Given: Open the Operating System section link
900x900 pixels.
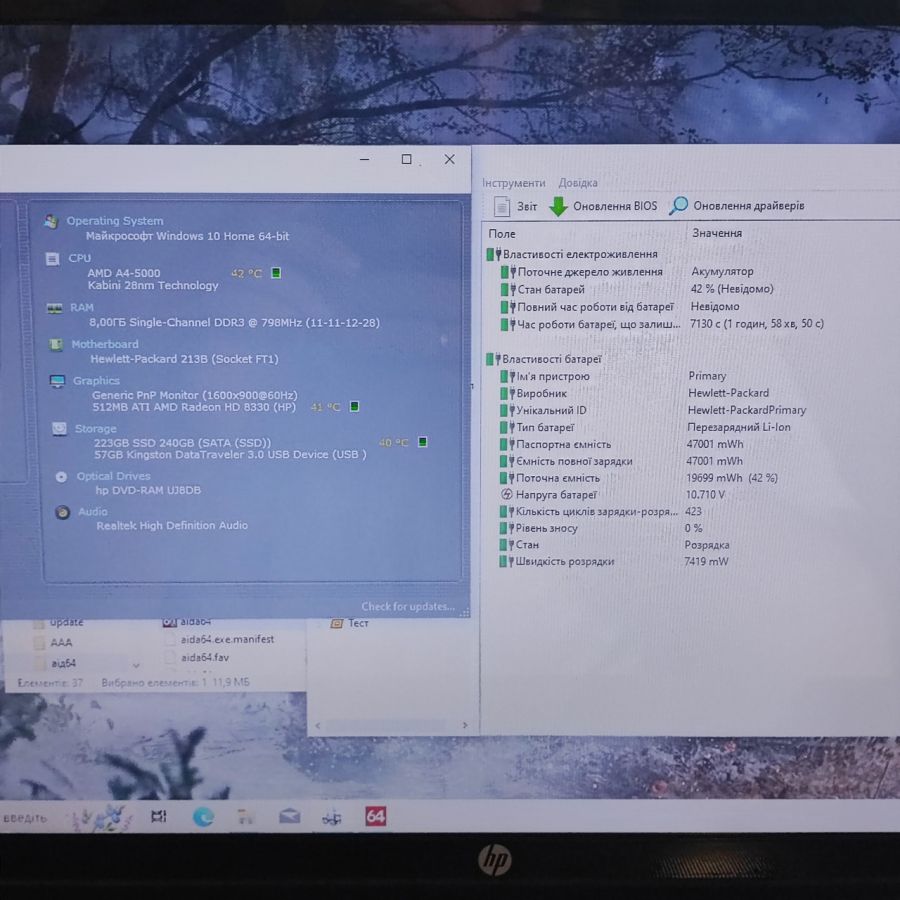Looking at the screenshot, I should click(115, 221).
